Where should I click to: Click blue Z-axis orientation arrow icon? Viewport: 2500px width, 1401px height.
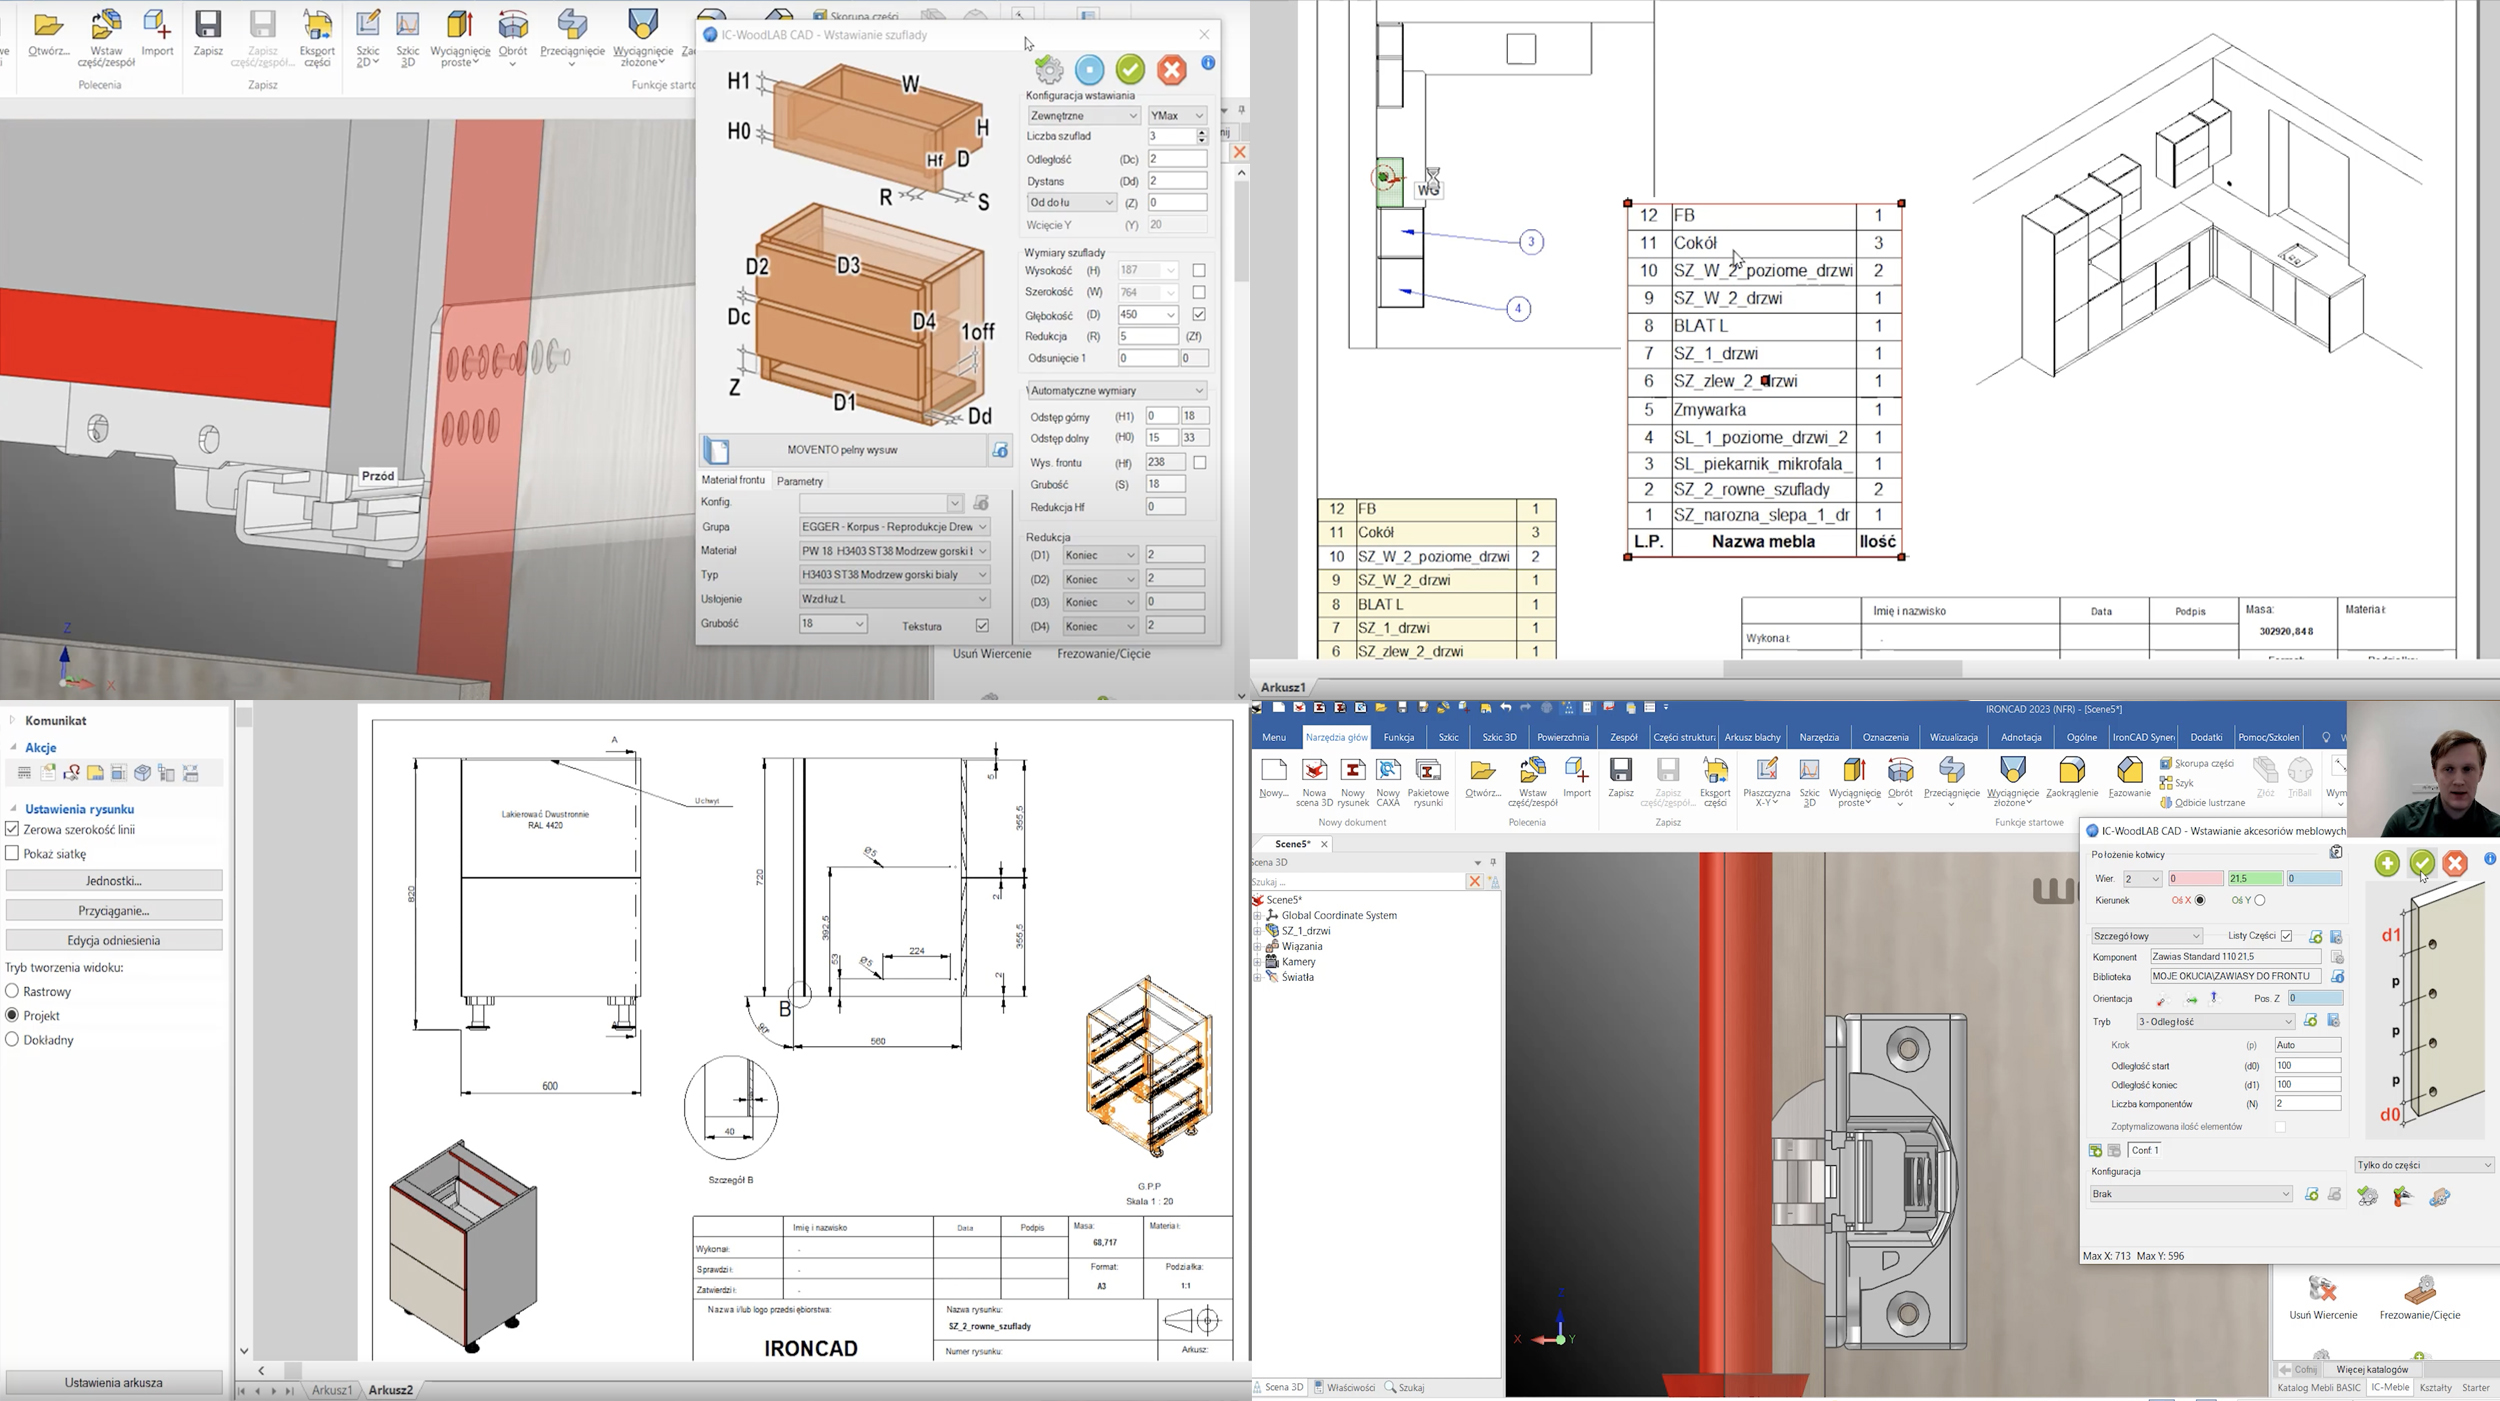click(x=2214, y=998)
